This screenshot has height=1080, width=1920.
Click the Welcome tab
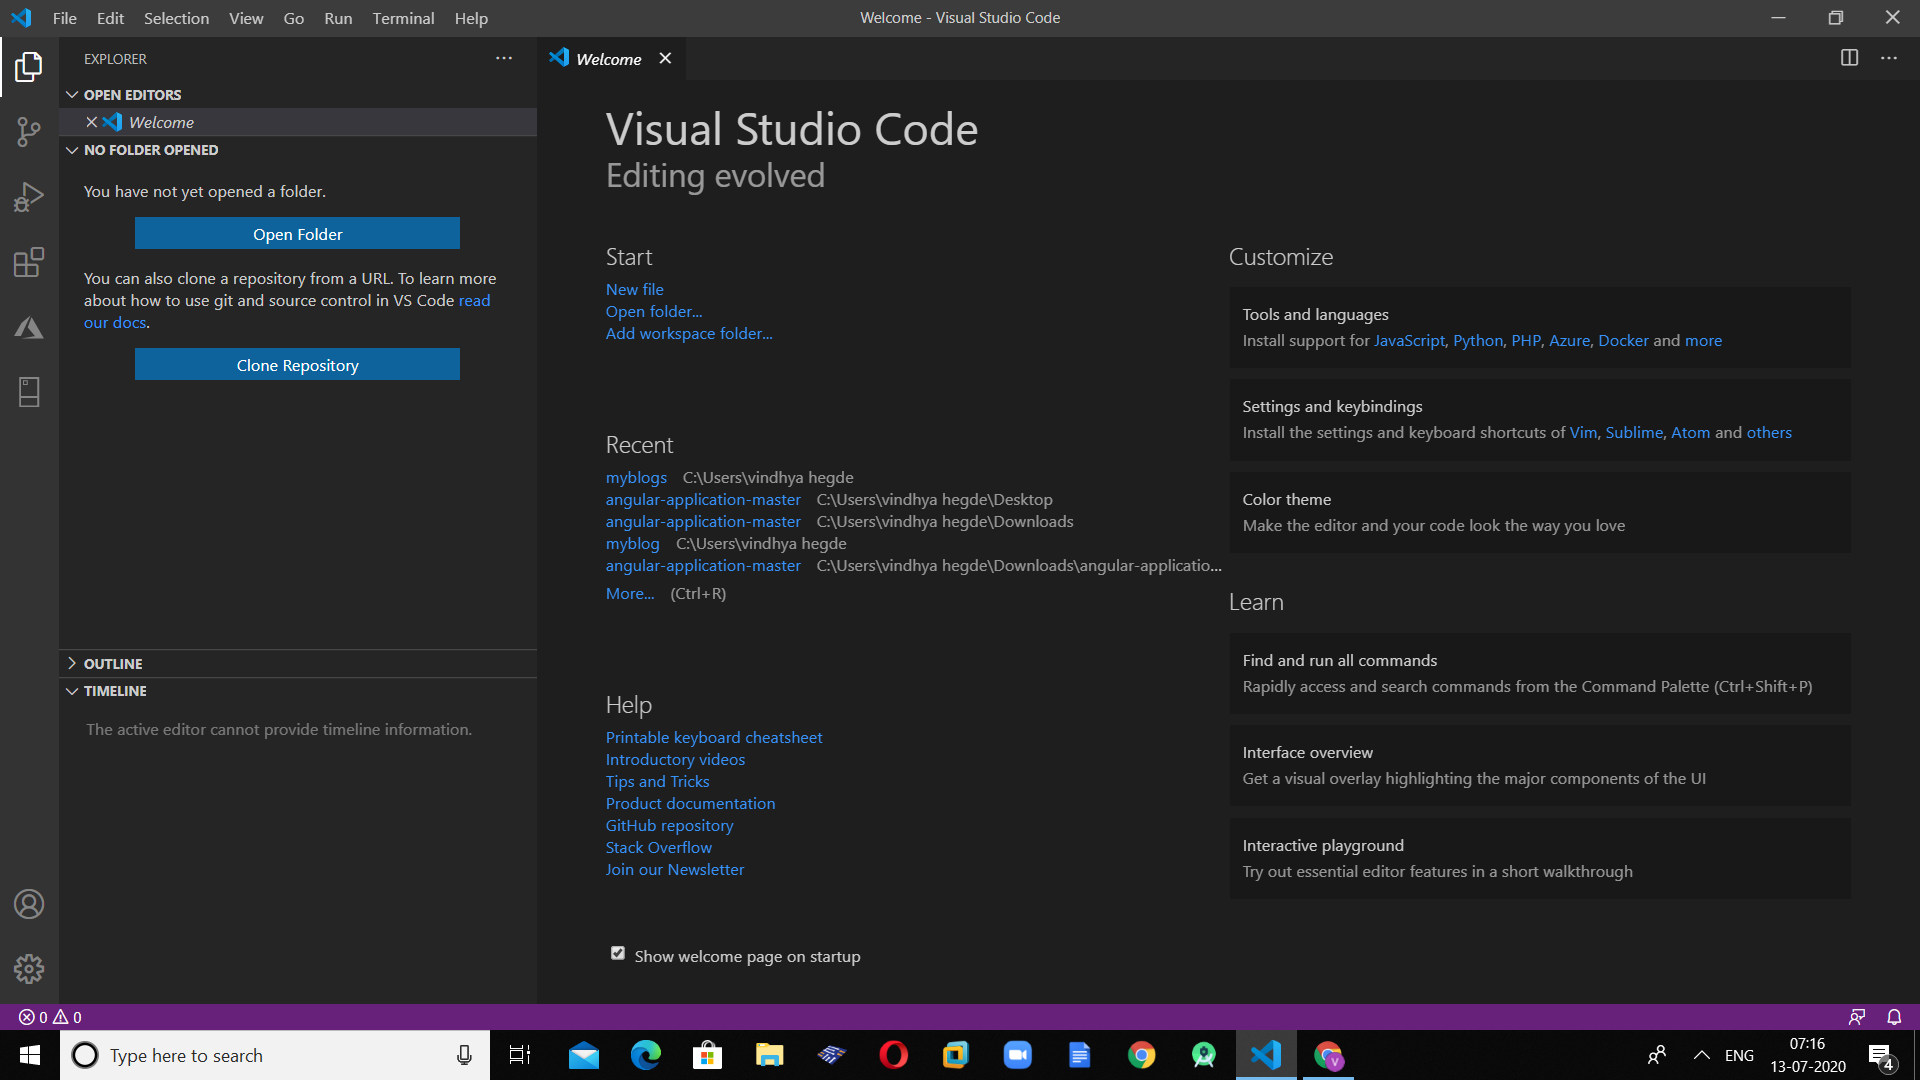coord(608,58)
